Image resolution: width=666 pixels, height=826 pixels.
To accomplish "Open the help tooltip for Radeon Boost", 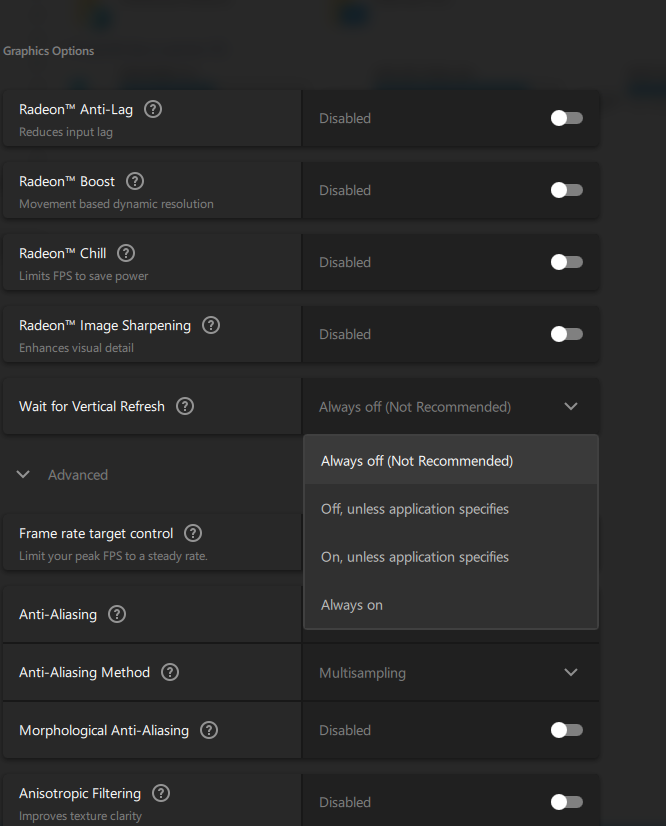I will pos(135,181).
